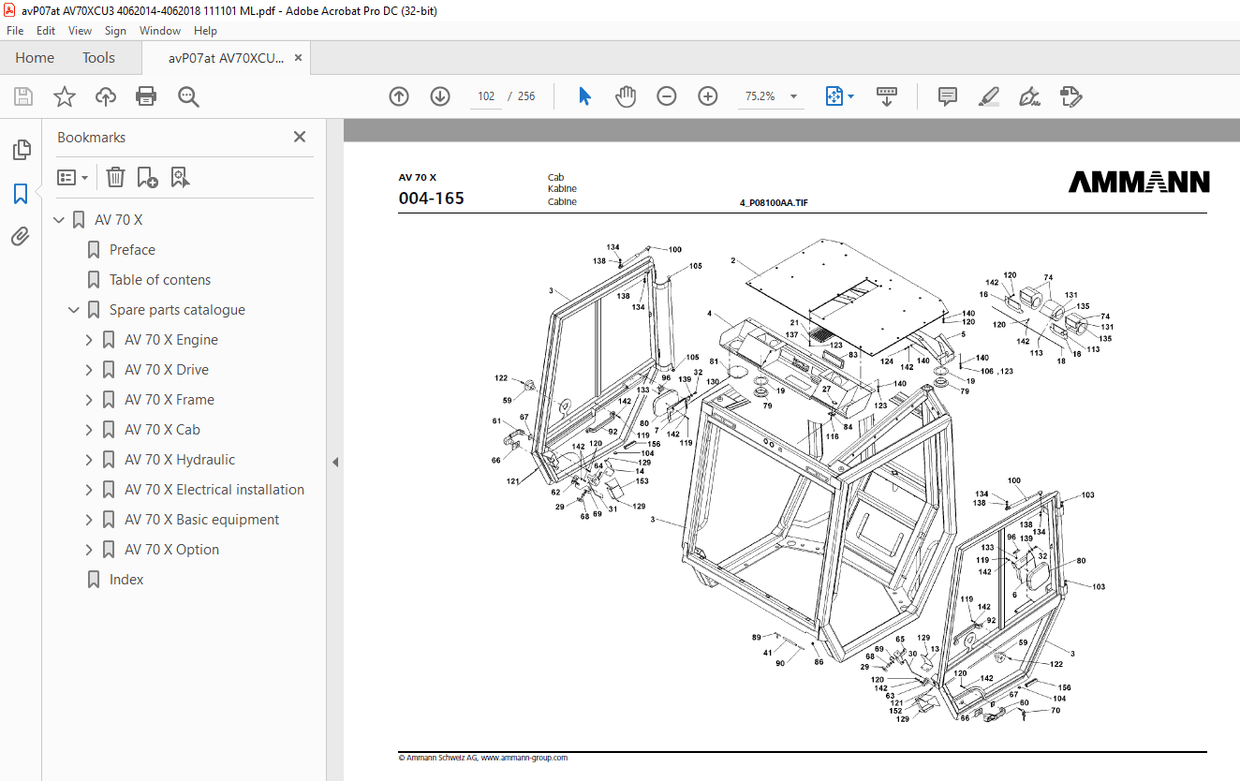This screenshot has height=781, width=1240.
Task: Open the Attachments panel
Action: [21, 236]
